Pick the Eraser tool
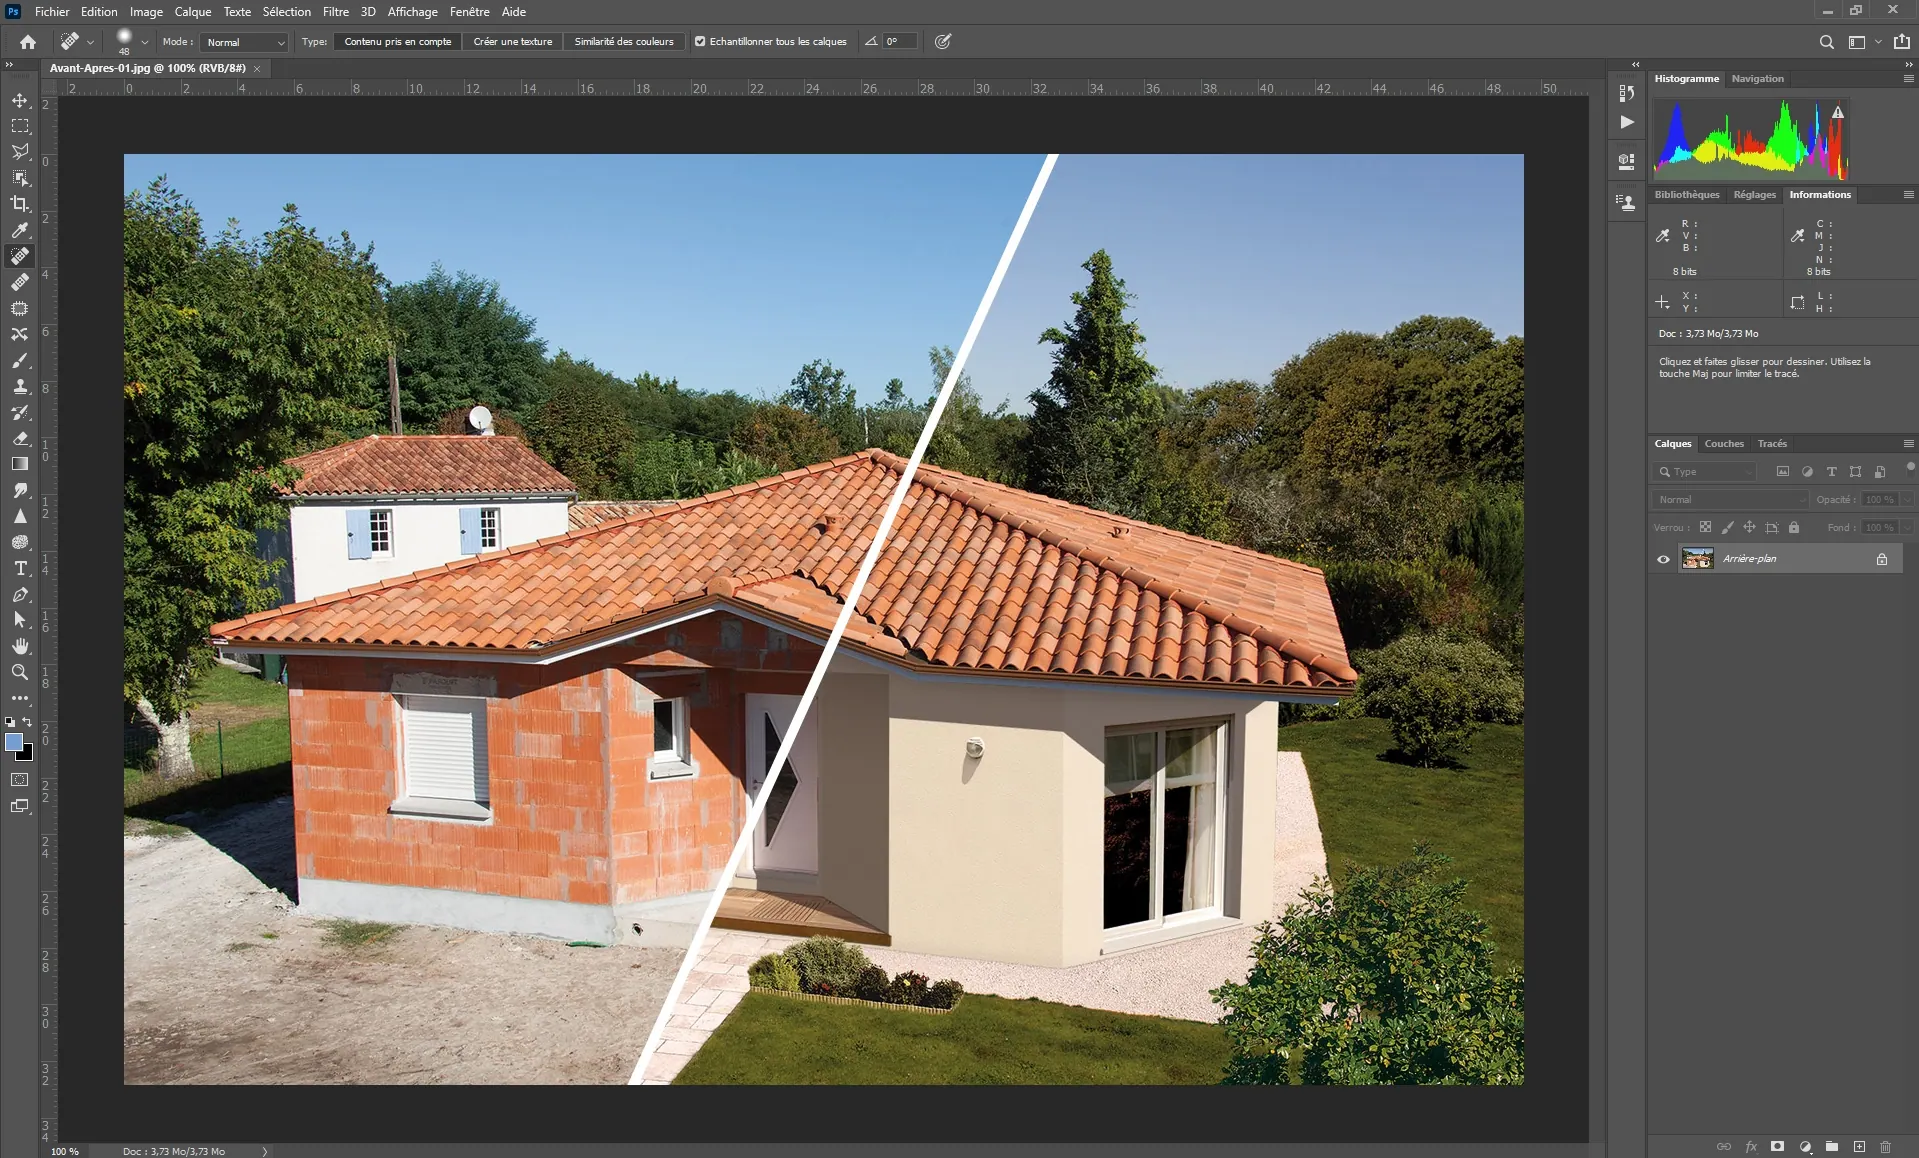This screenshot has height=1158, width=1919. point(20,438)
